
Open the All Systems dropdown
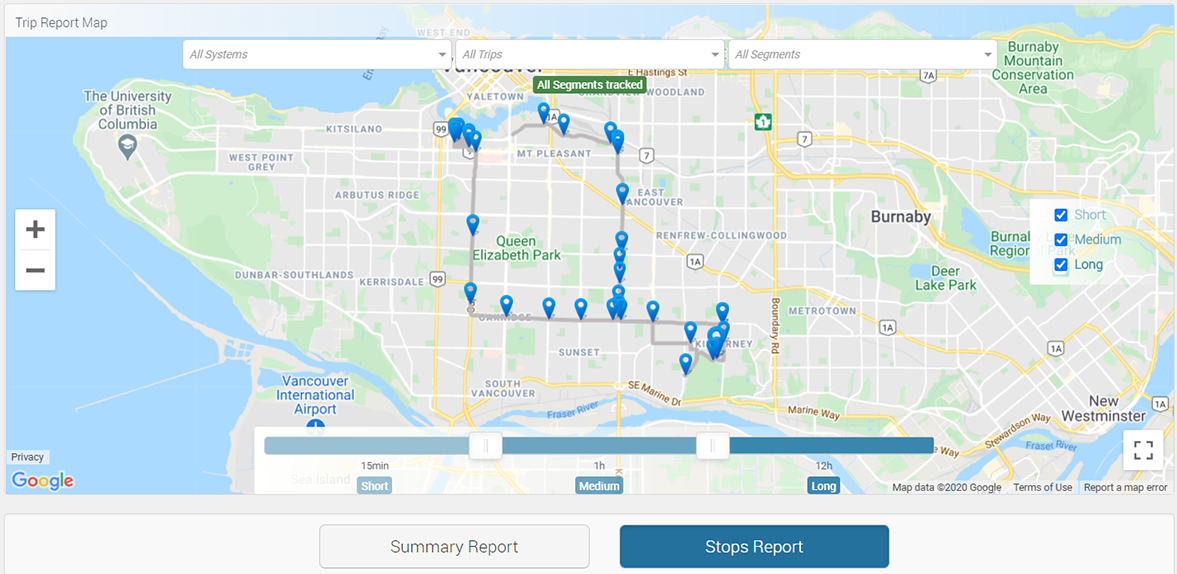coord(317,55)
